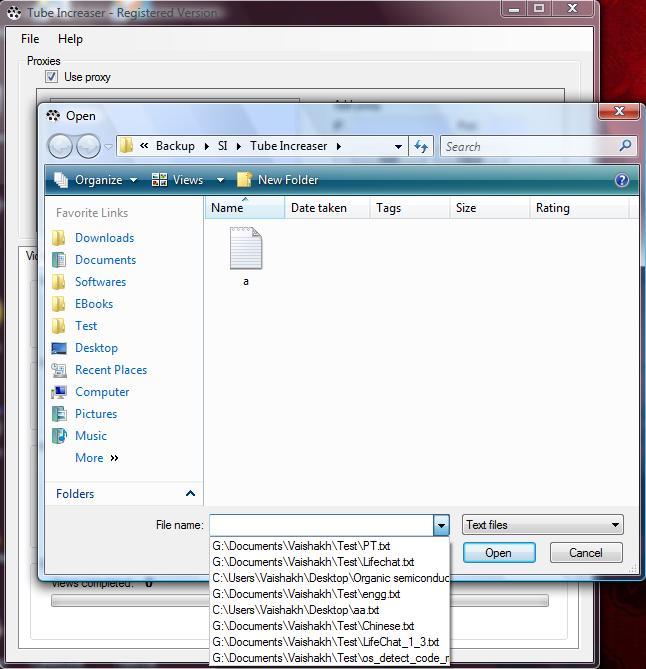Click the Computer icon in Favorite Links
Image resolution: width=646 pixels, height=669 pixels.
click(59, 392)
